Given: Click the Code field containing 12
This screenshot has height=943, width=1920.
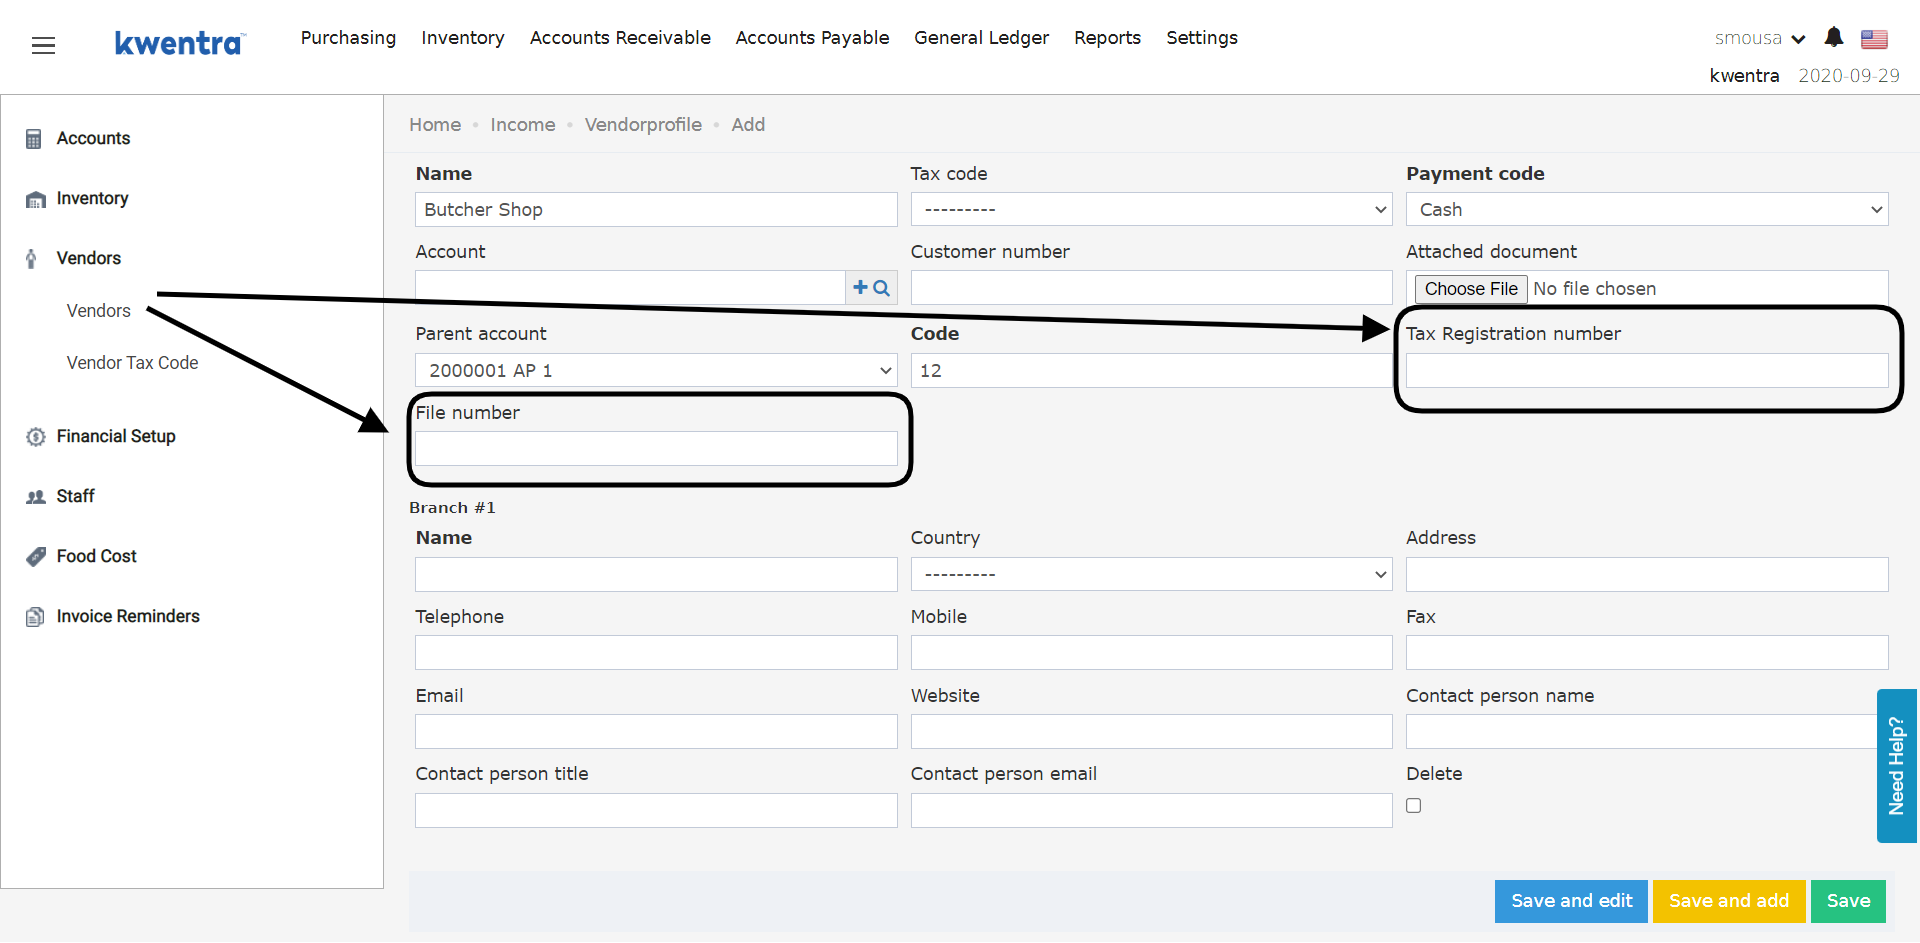Looking at the screenshot, I should pyautogui.click(x=1151, y=371).
